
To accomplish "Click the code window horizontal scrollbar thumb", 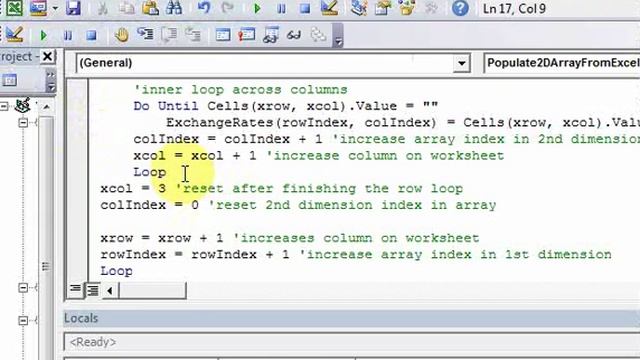I will point(152,291).
